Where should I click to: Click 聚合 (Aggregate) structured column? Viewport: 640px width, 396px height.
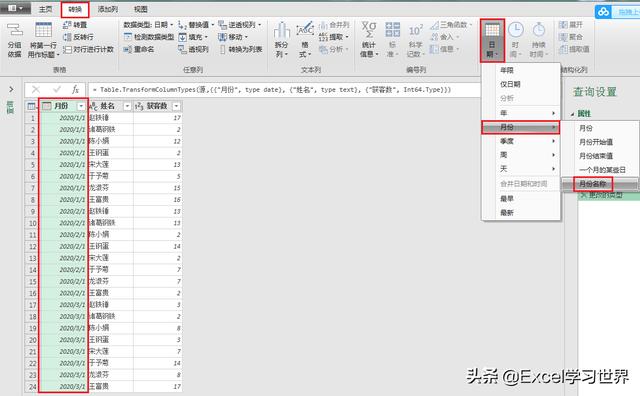[571, 37]
